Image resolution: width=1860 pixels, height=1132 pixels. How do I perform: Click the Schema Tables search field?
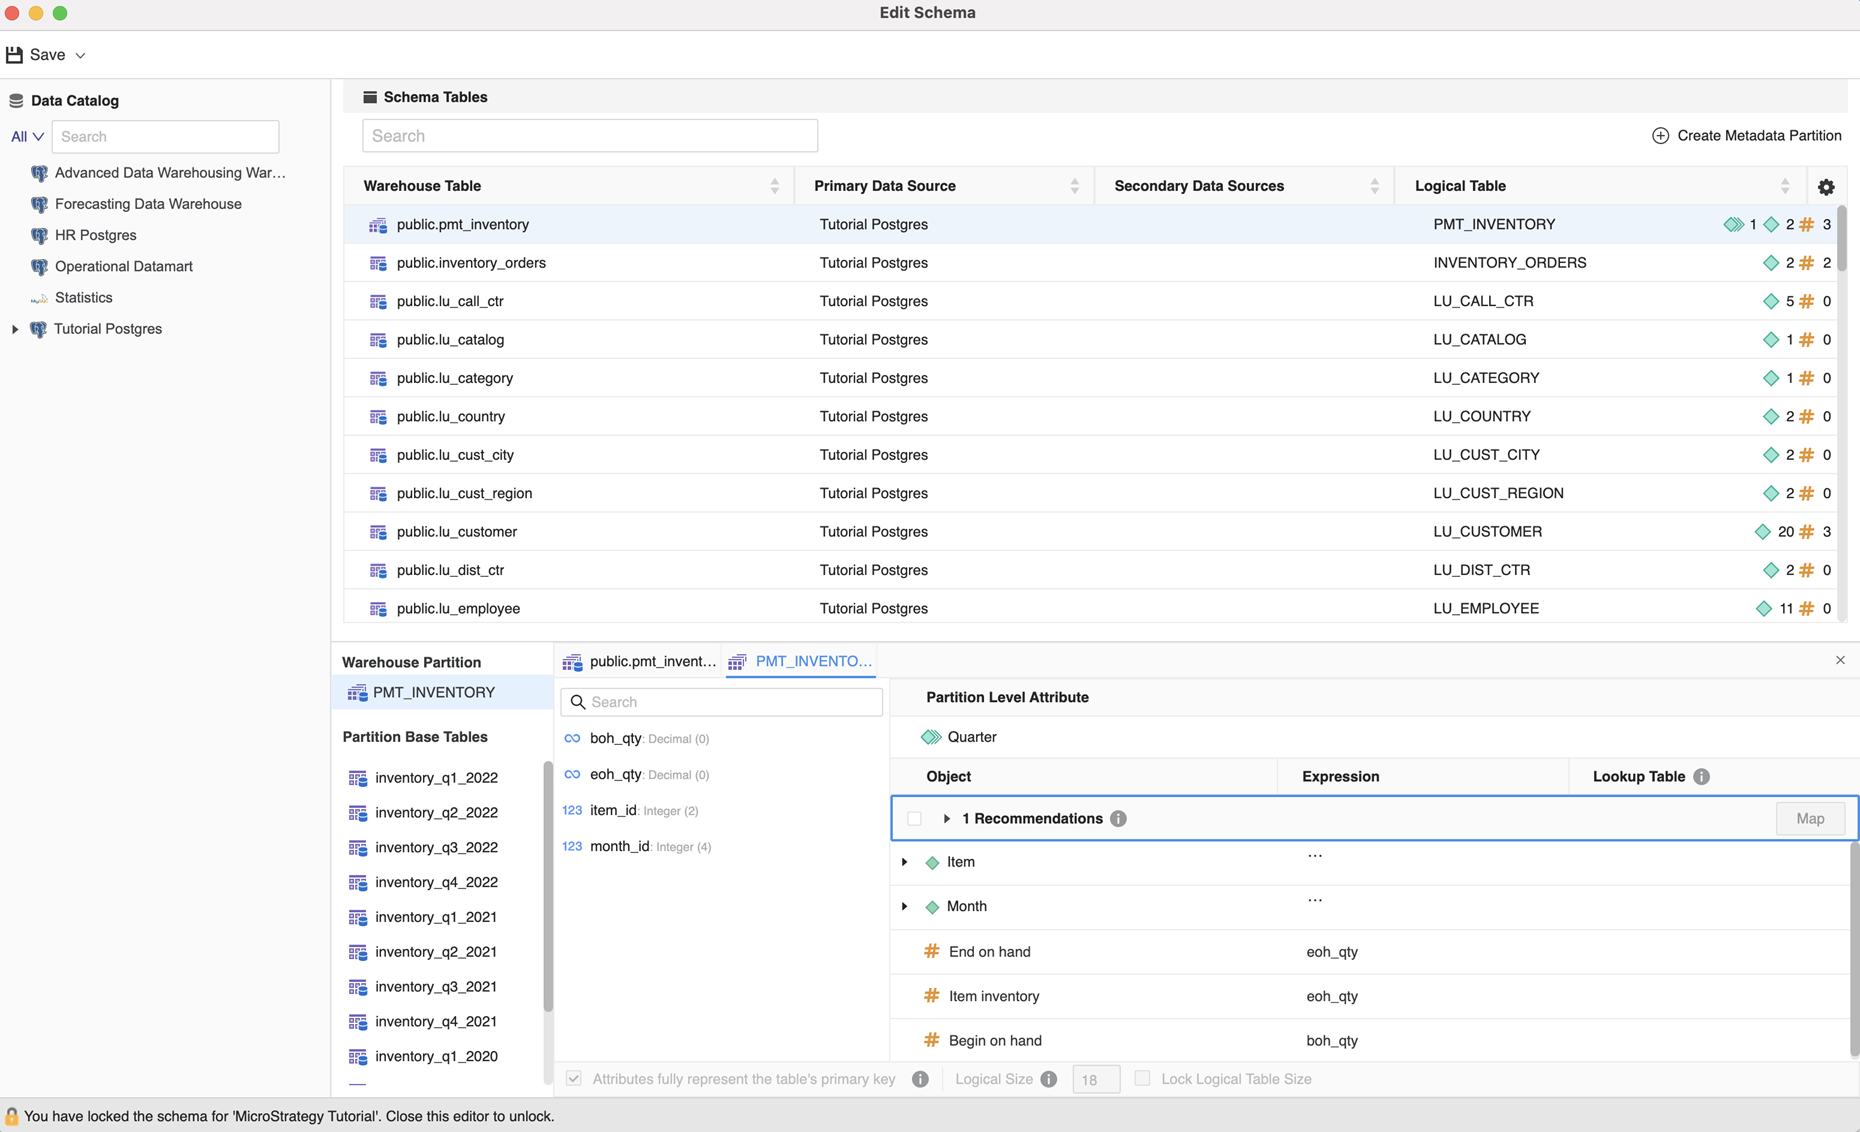pos(590,136)
